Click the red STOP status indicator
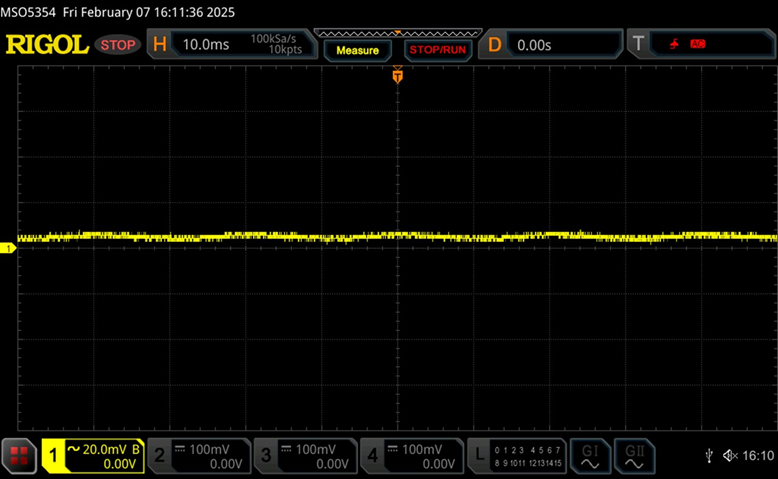The width and height of the screenshot is (778, 479). tap(118, 45)
